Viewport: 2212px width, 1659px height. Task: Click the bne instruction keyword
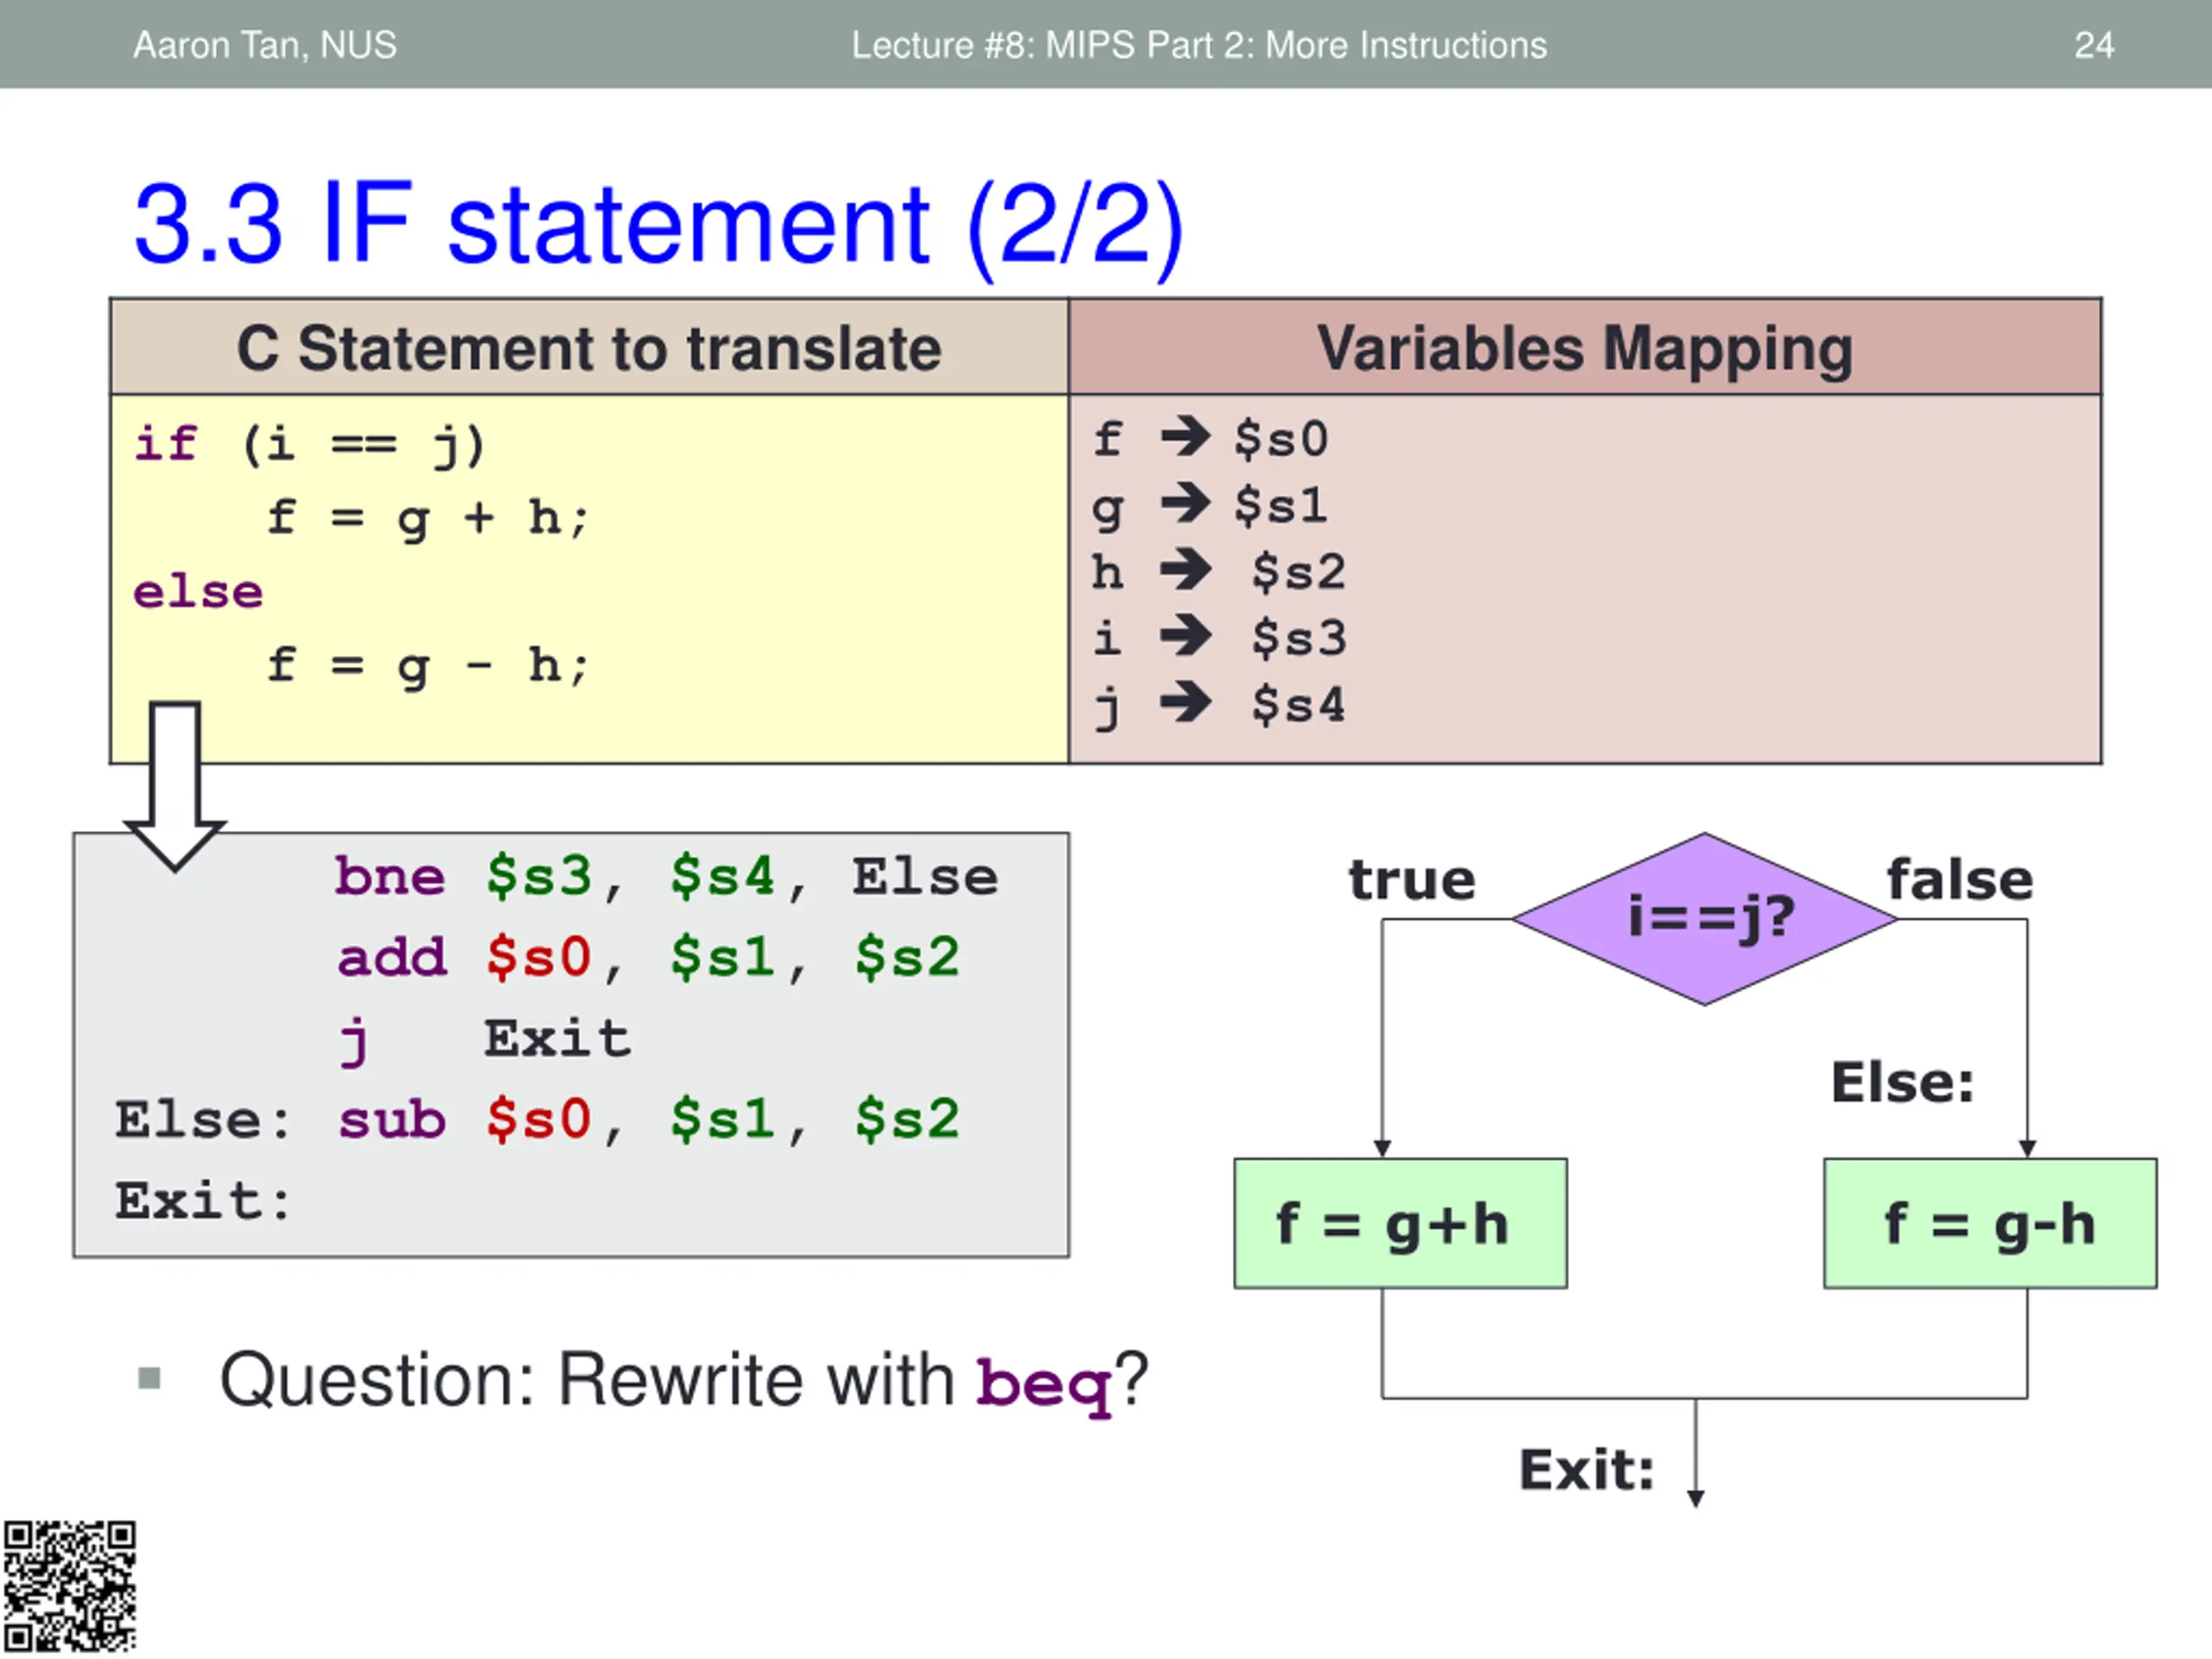pyautogui.click(x=390, y=876)
